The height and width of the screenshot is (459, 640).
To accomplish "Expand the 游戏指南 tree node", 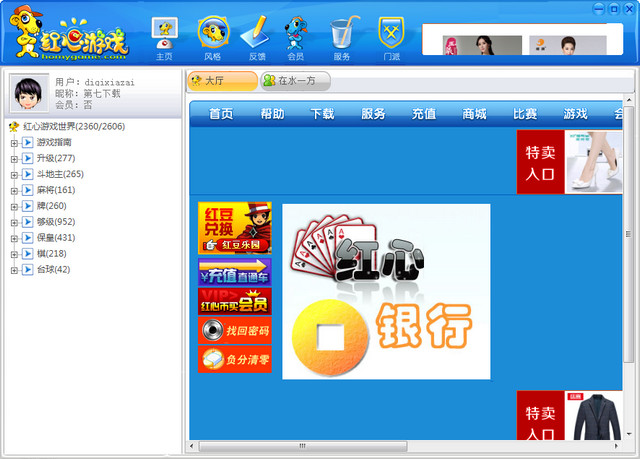I will [14, 143].
